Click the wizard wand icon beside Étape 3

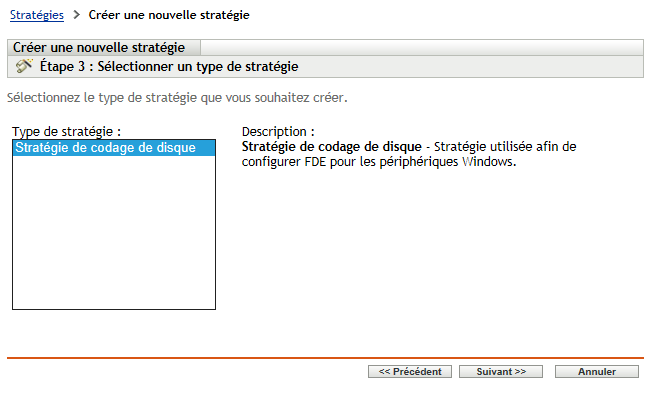(x=24, y=66)
